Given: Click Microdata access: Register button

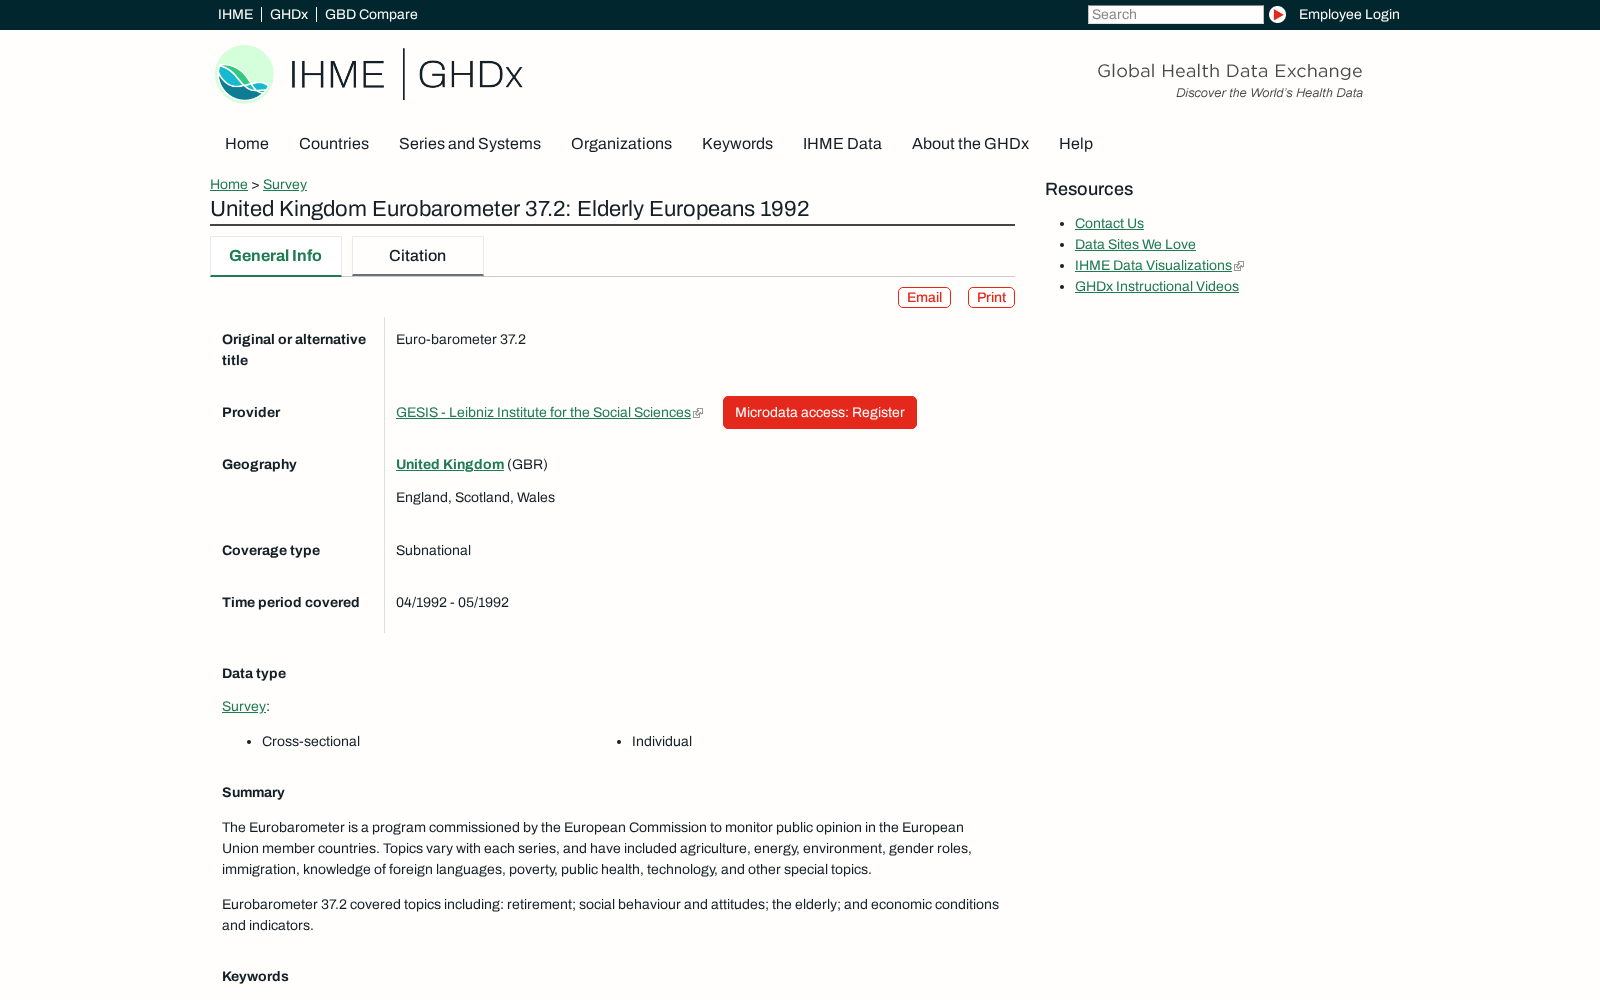Looking at the screenshot, I should tap(820, 412).
